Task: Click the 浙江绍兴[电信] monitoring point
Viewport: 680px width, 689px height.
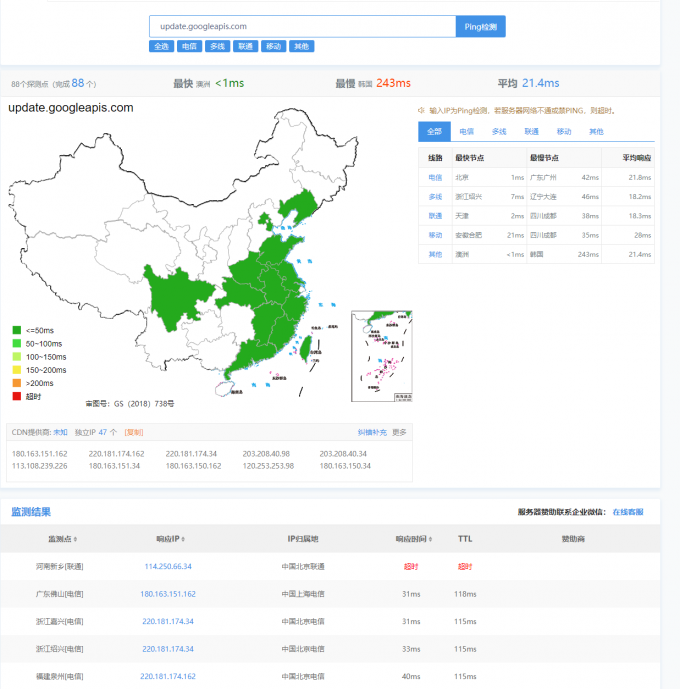Action: [59, 649]
